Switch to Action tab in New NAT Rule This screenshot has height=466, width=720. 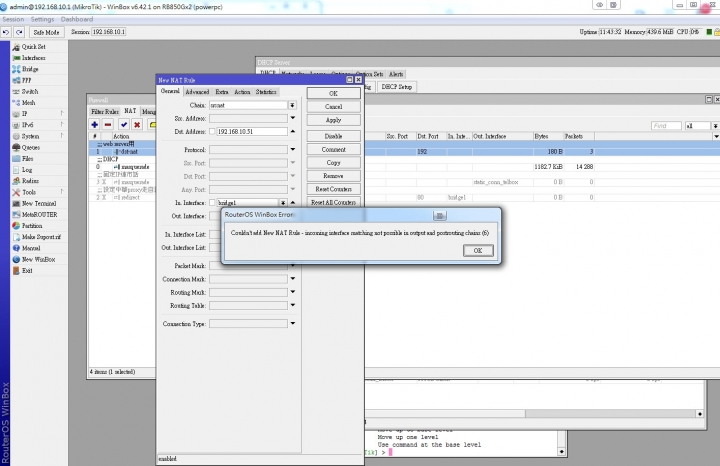pyautogui.click(x=242, y=92)
